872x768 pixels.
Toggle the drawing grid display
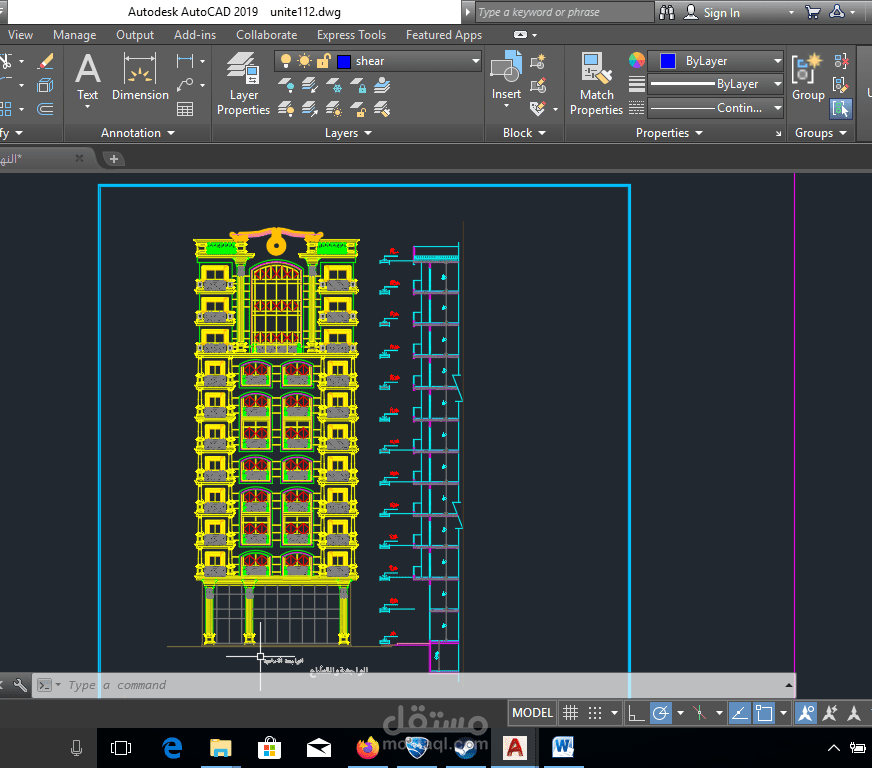tap(570, 713)
